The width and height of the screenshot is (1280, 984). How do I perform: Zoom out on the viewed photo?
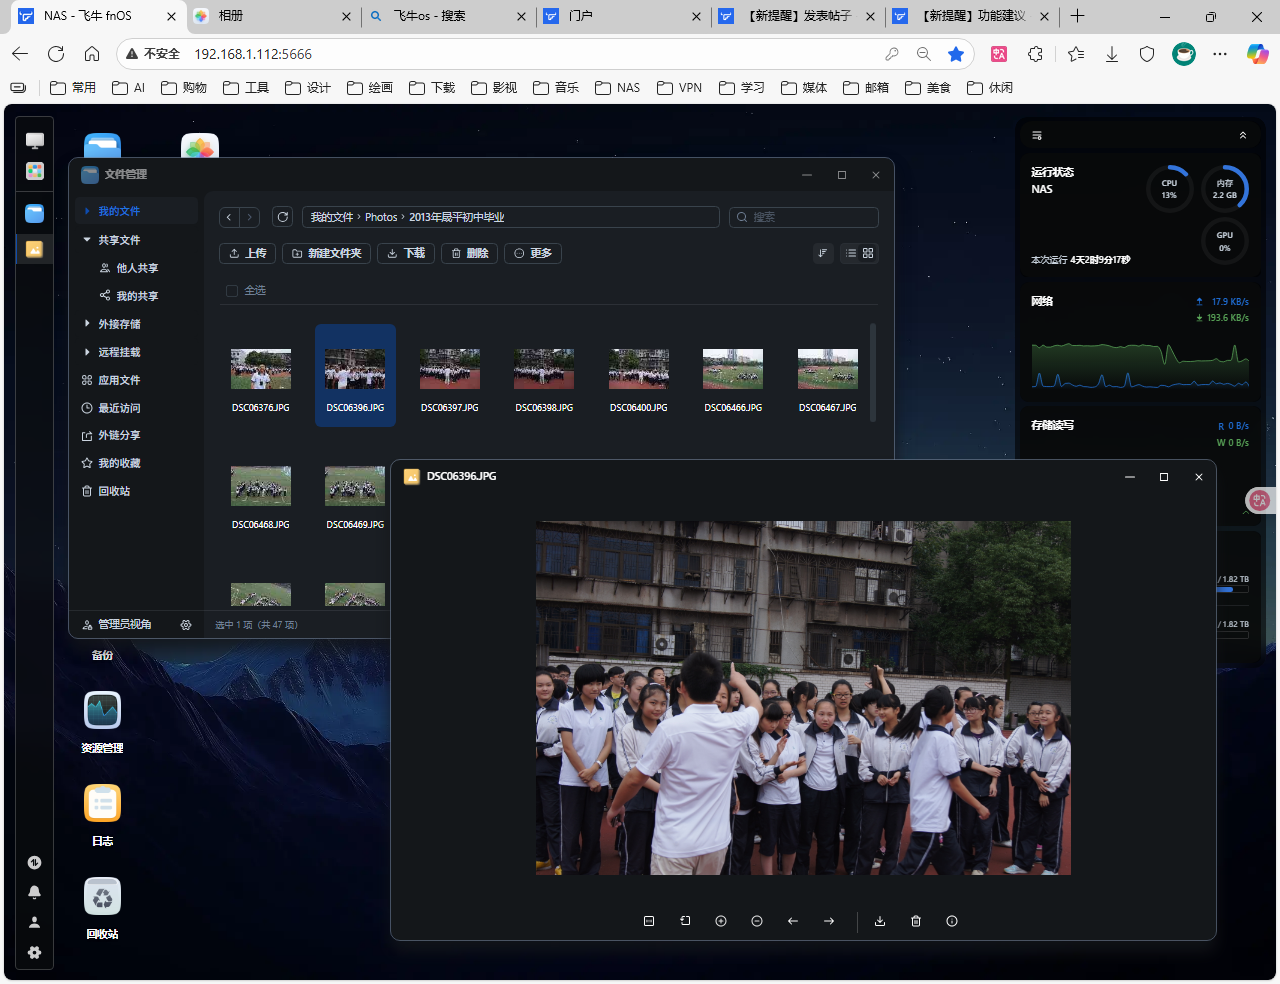pyautogui.click(x=757, y=921)
